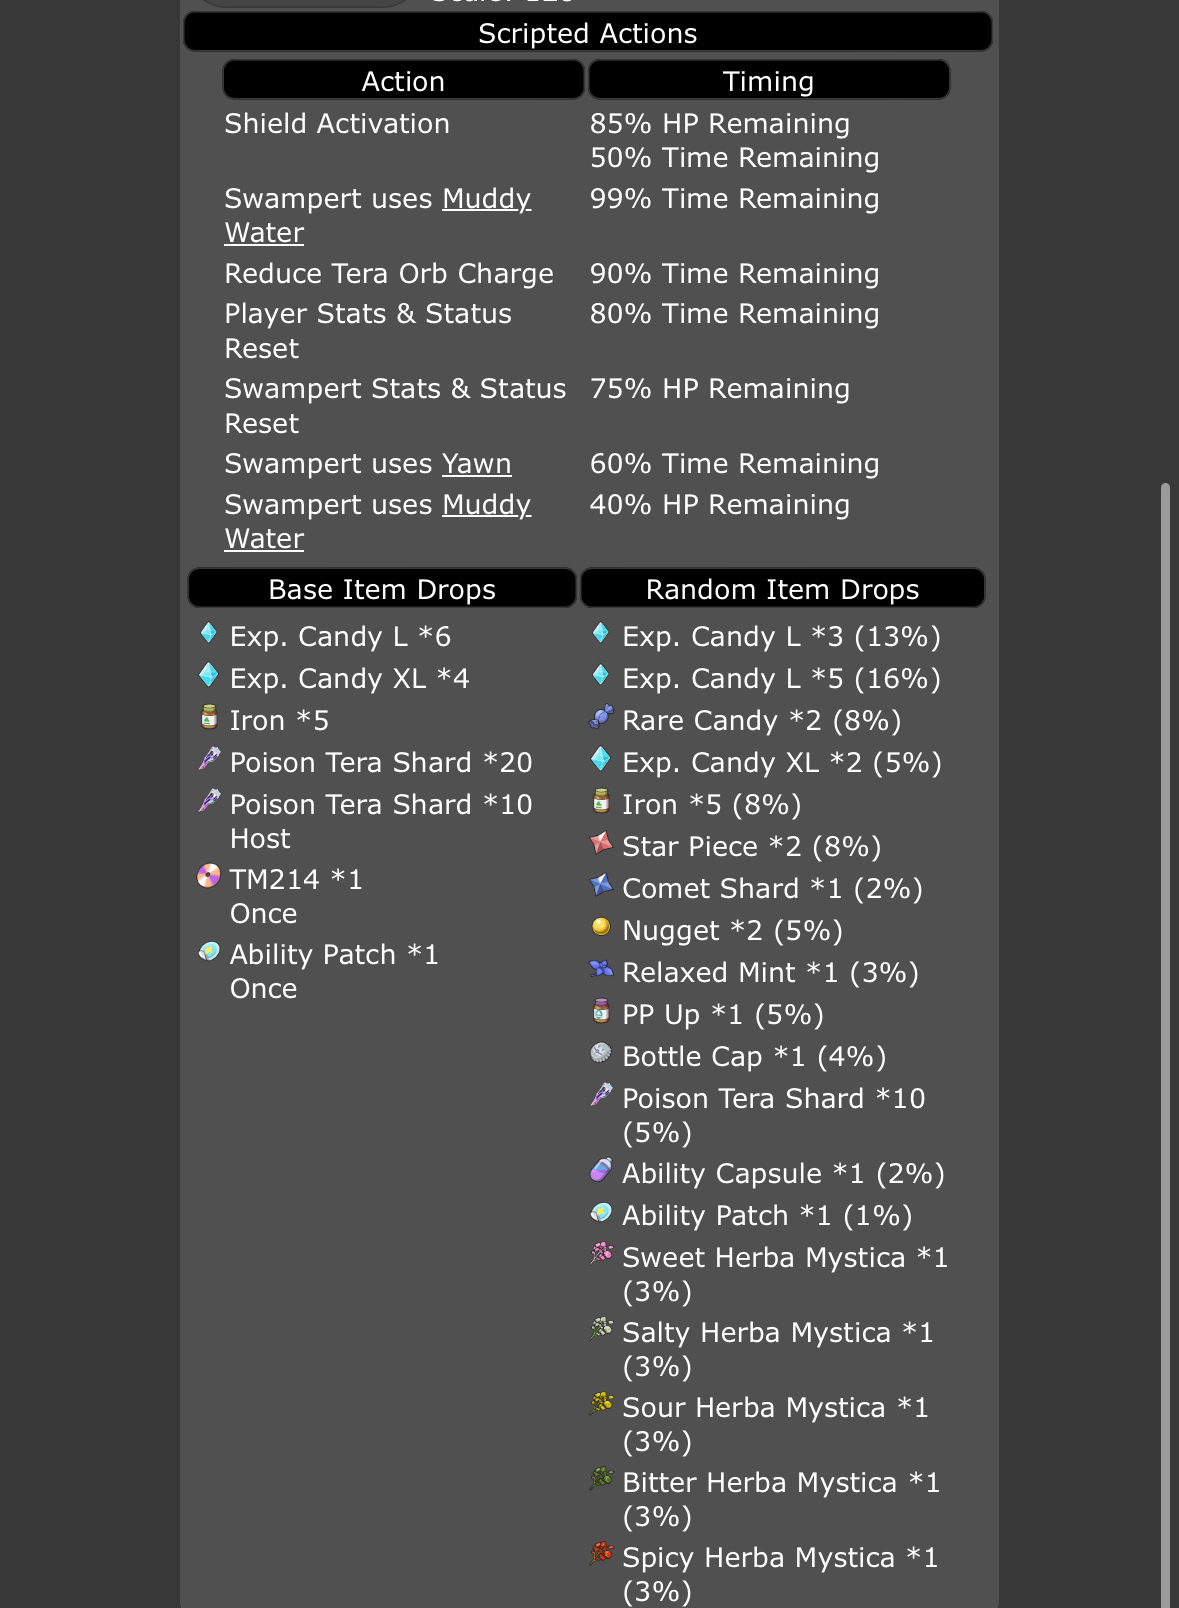Click the Ability Patch icon in Base Drops

208,952
